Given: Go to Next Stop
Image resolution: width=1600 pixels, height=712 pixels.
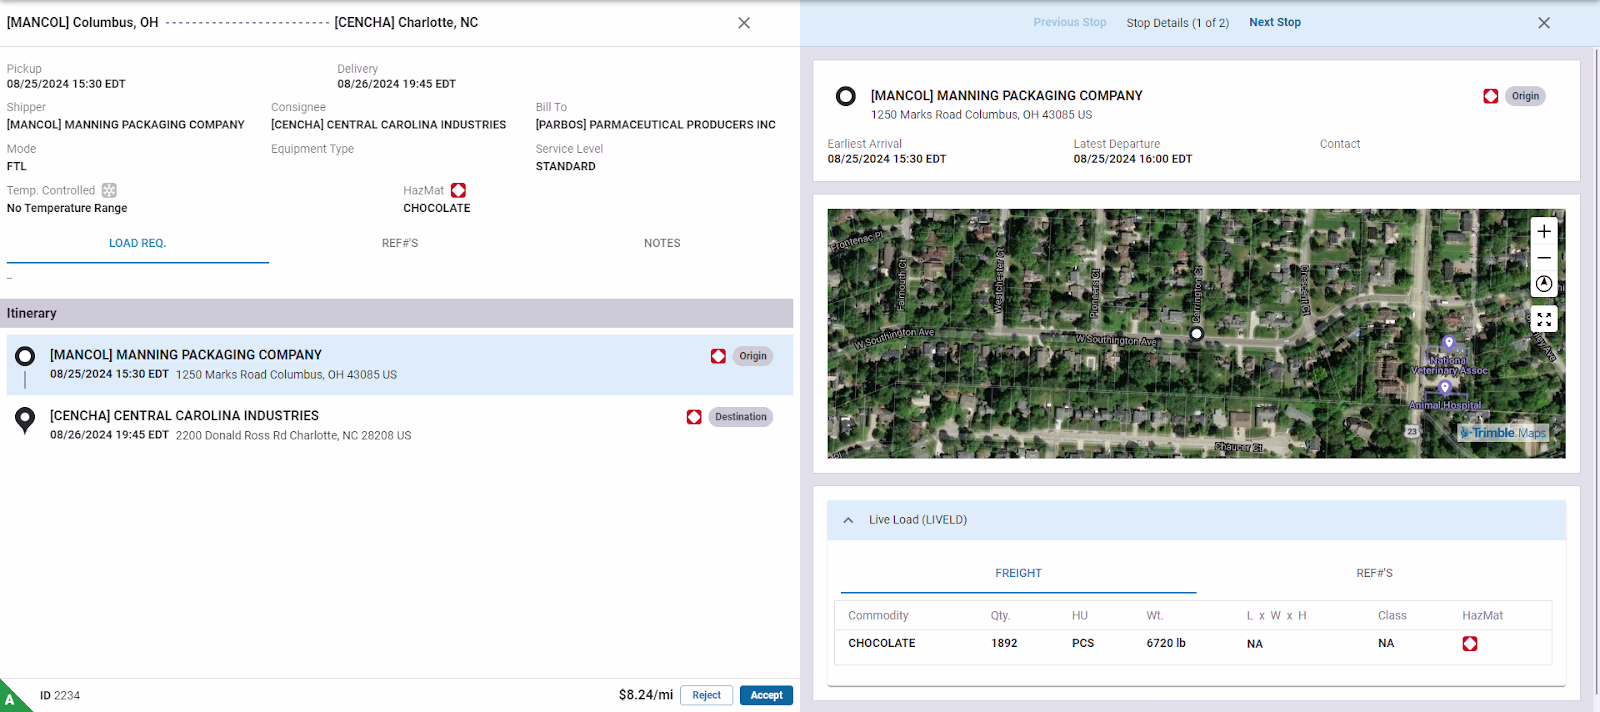Looking at the screenshot, I should pyautogui.click(x=1274, y=22).
